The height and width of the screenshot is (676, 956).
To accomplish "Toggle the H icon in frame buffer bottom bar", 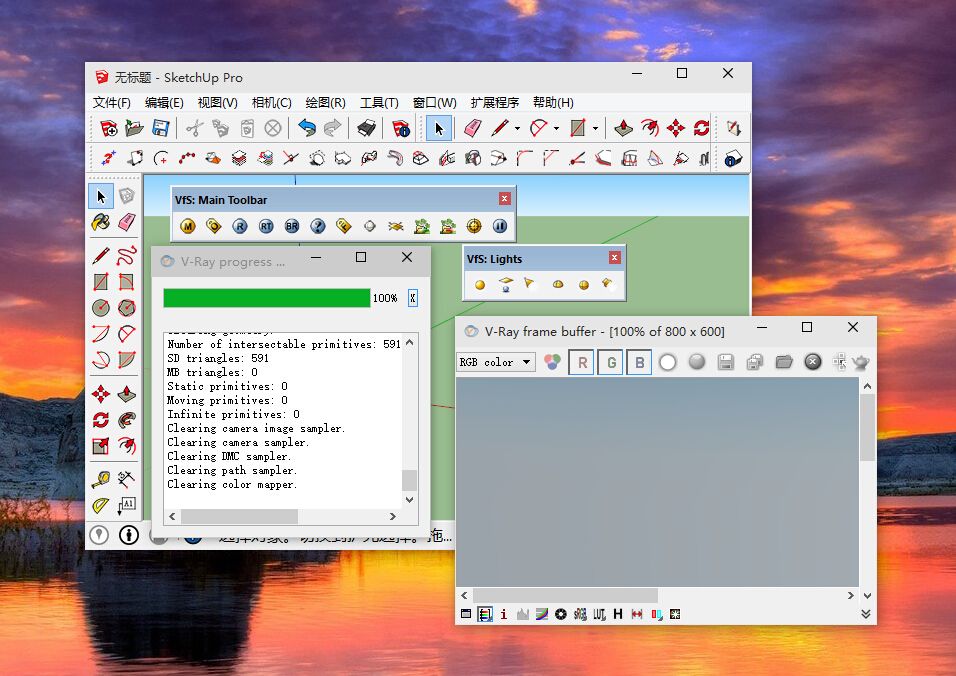I will (618, 614).
